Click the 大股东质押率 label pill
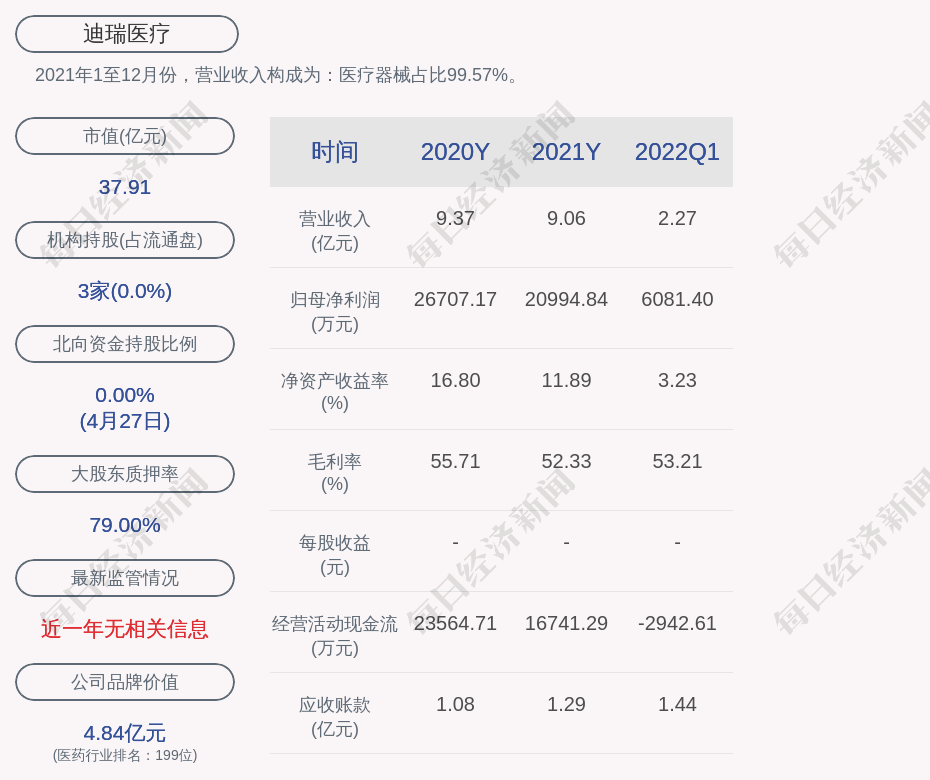The height and width of the screenshot is (780, 930). (x=125, y=474)
